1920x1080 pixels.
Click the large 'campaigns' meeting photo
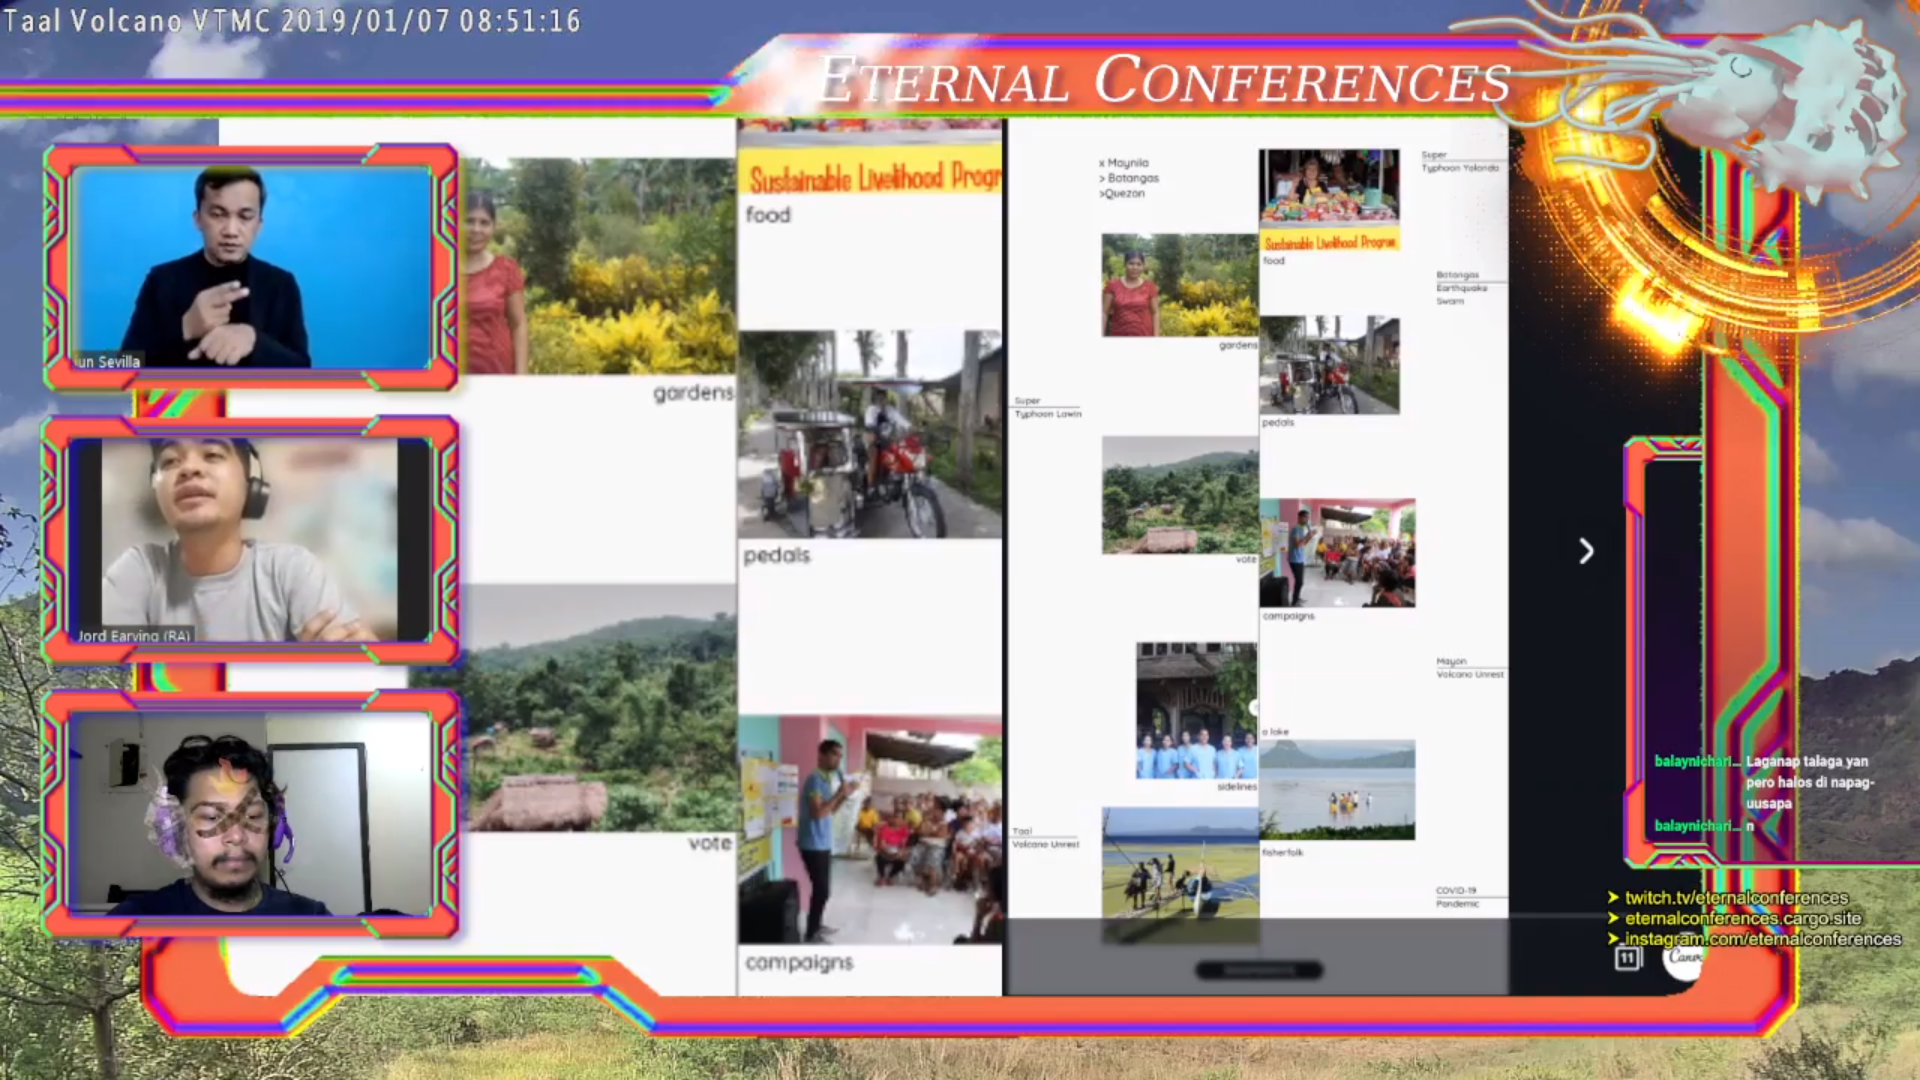869,830
